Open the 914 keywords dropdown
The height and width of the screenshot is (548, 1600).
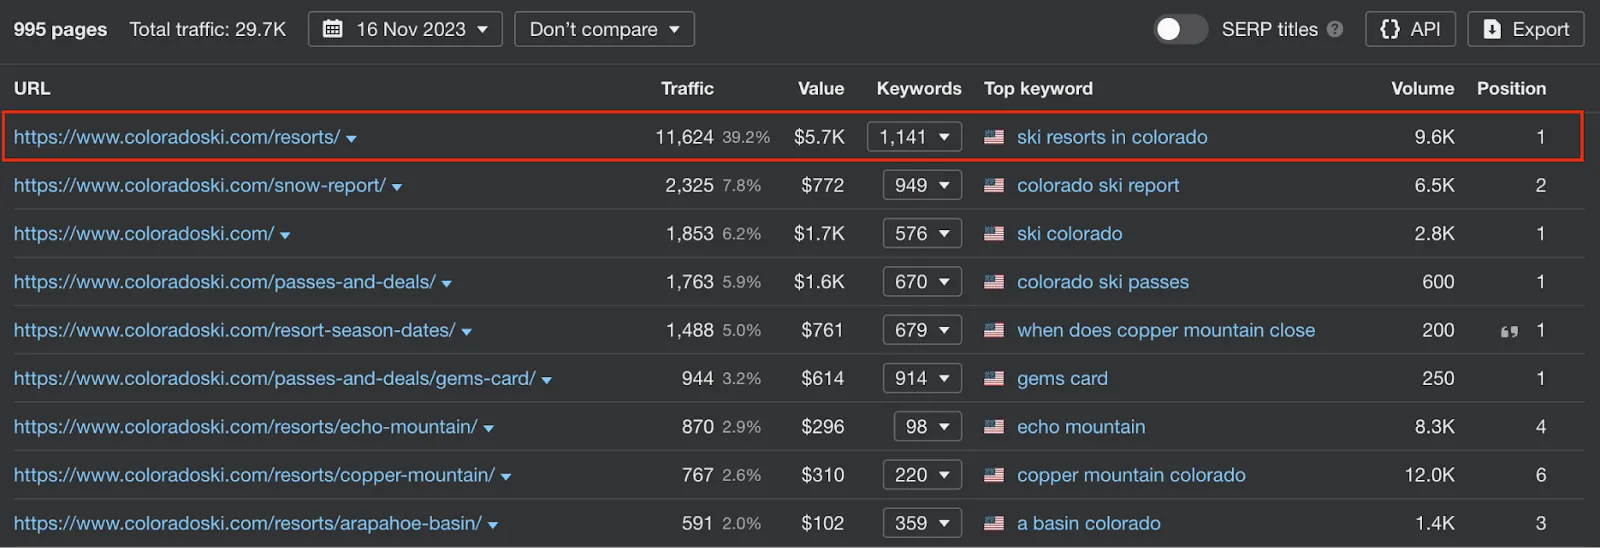pyautogui.click(x=922, y=378)
